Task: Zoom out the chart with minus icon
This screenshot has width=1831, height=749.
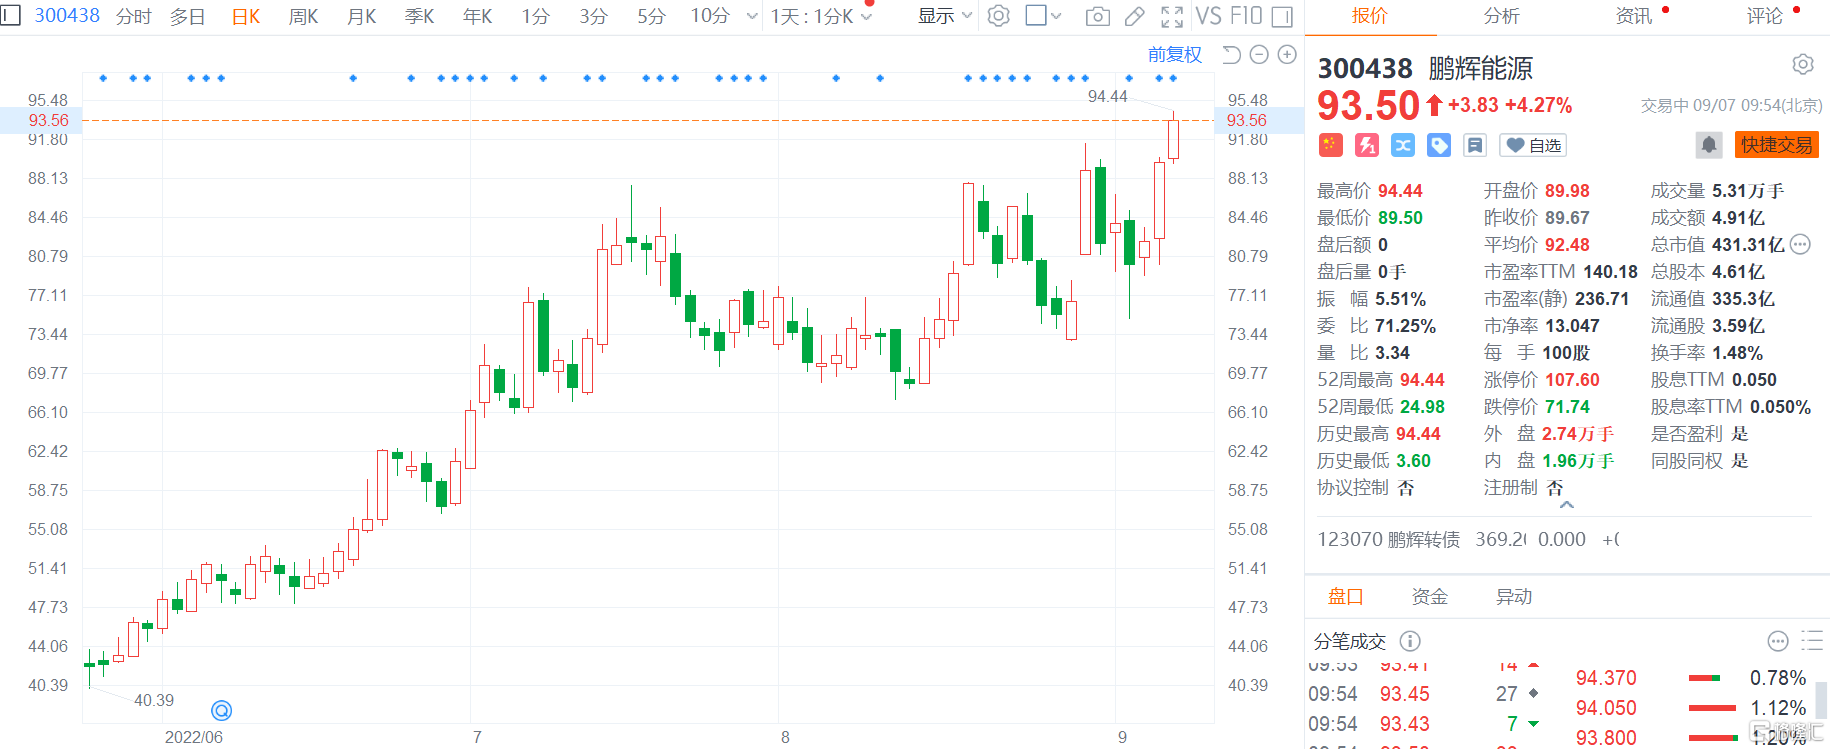Action: (1260, 55)
